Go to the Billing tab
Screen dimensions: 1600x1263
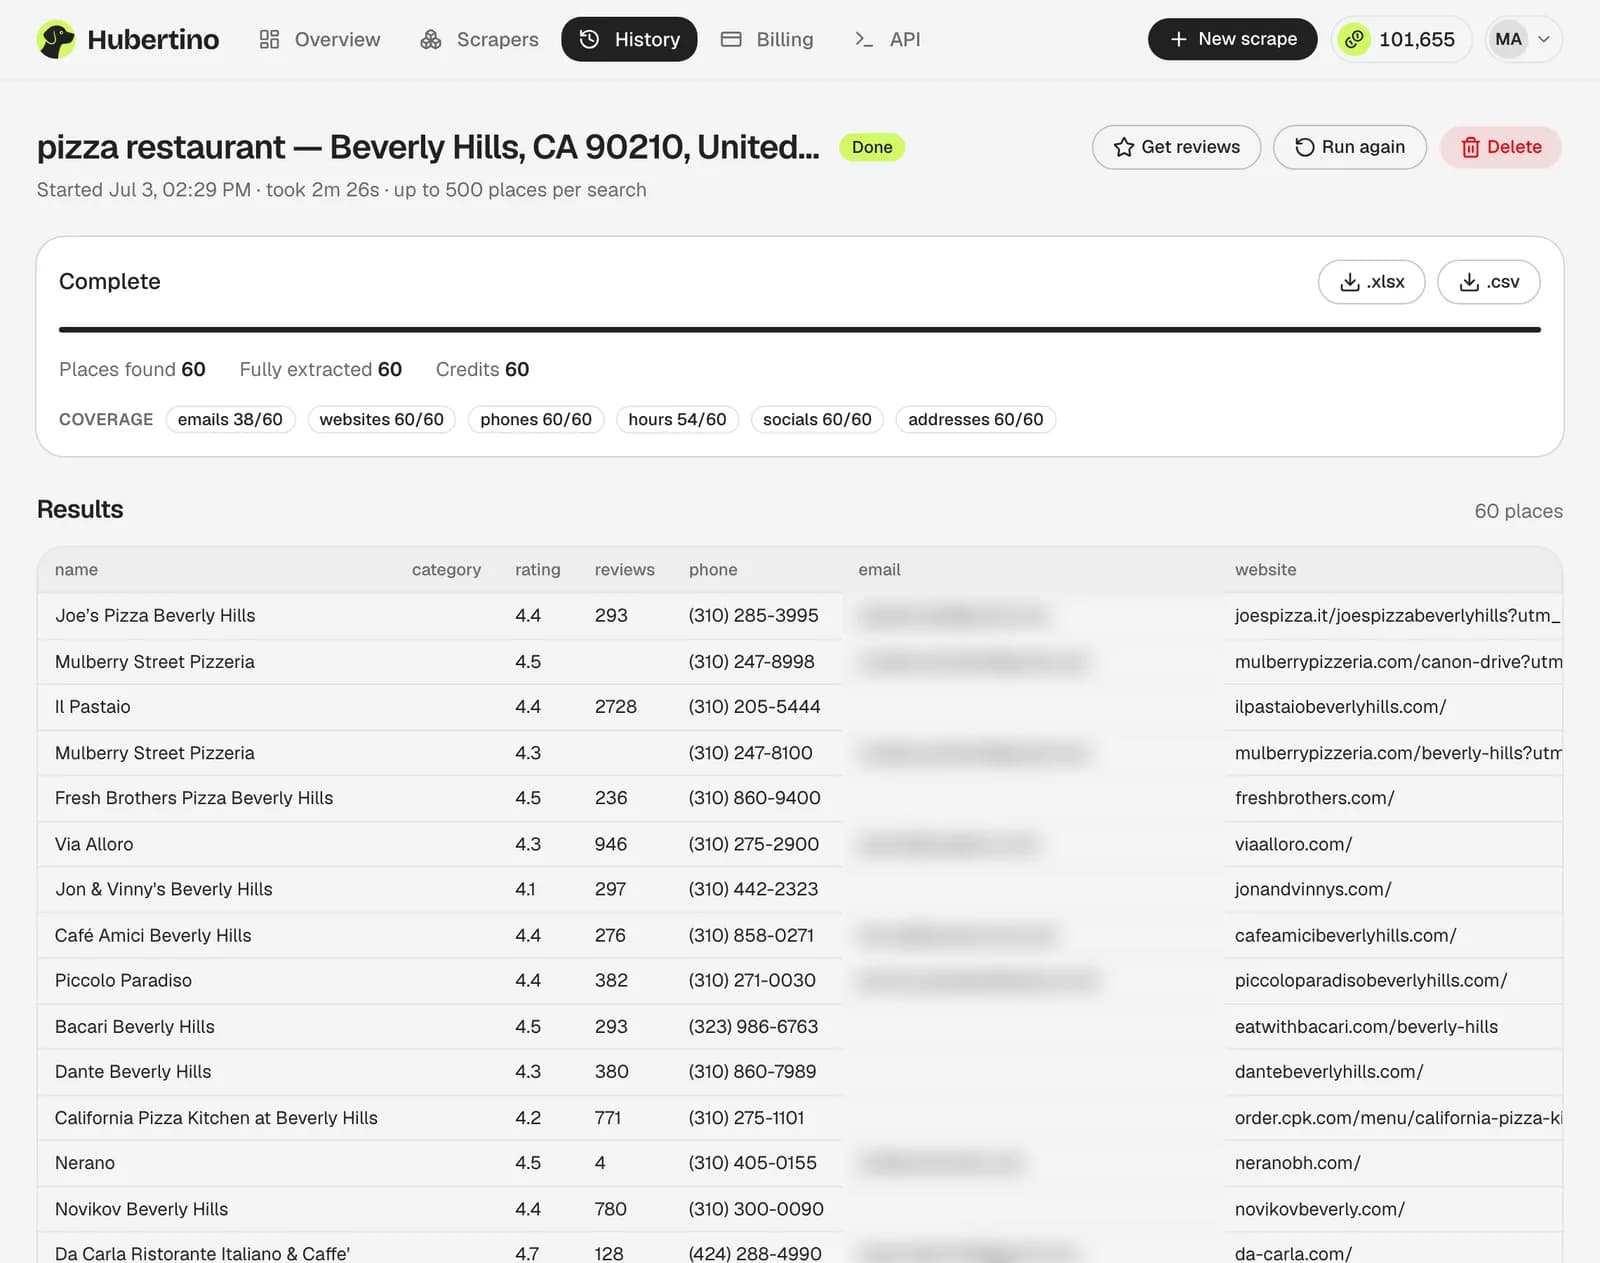(x=768, y=39)
